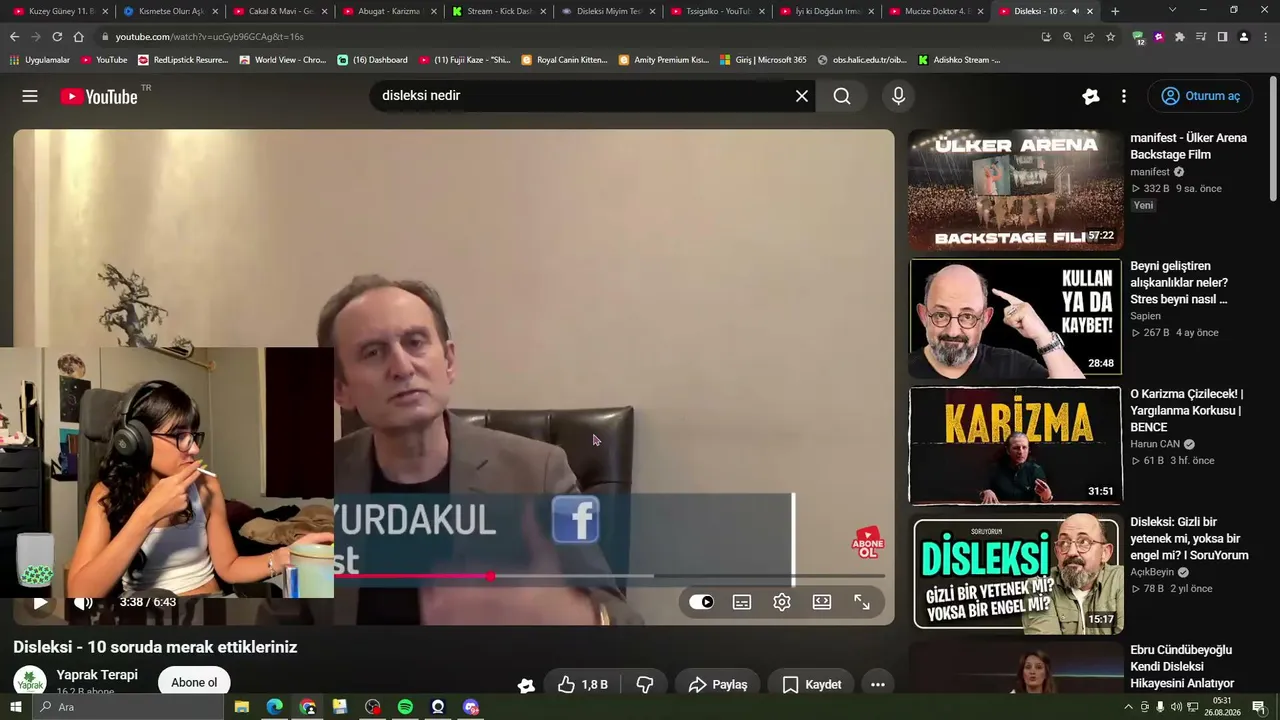Click the YouTube search magnifier button
1280x720 pixels.
pos(842,96)
